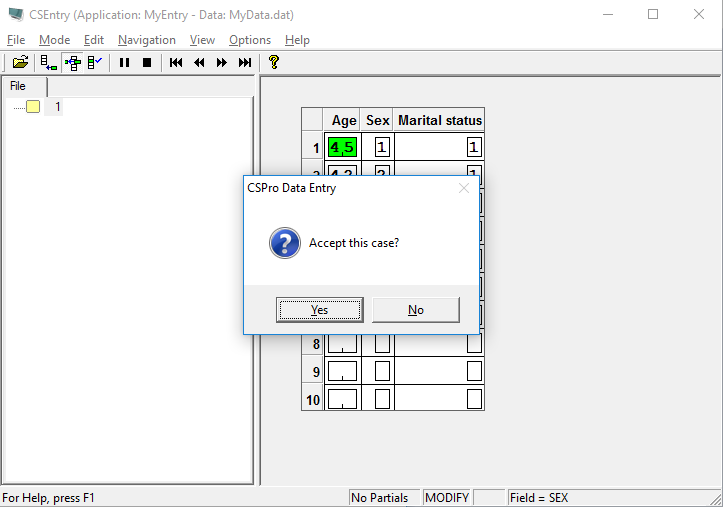Go to next case arrow icon
Viewport: 723px width, 507px height.
point(222,62)
